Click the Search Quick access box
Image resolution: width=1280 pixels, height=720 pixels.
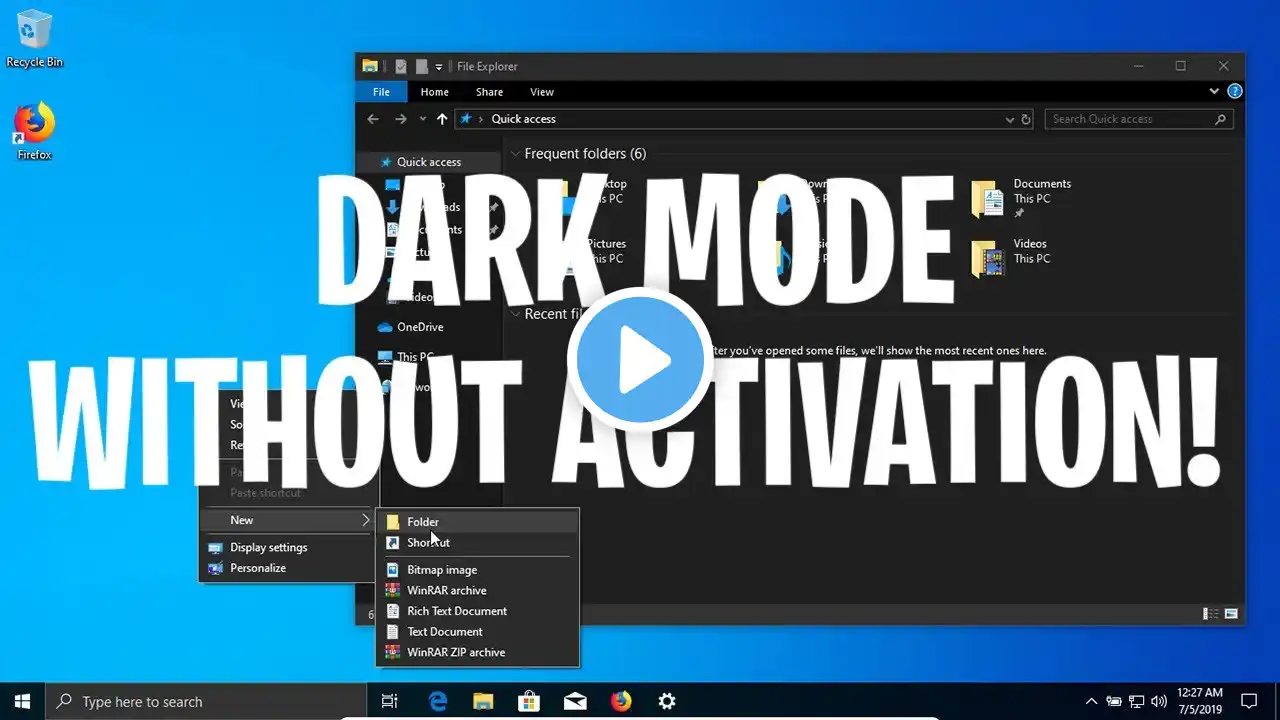pyautogui.click(x=1139, y=119)
